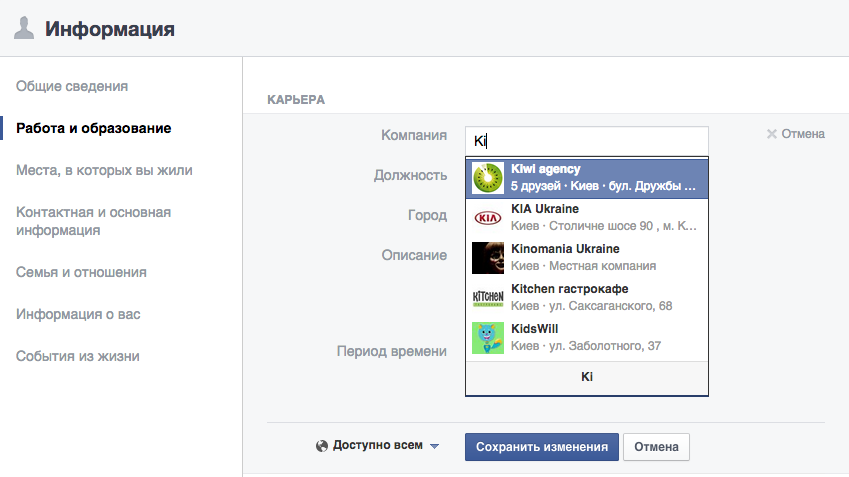
Task: Click into the Компания input field
Action: (587, 141)
